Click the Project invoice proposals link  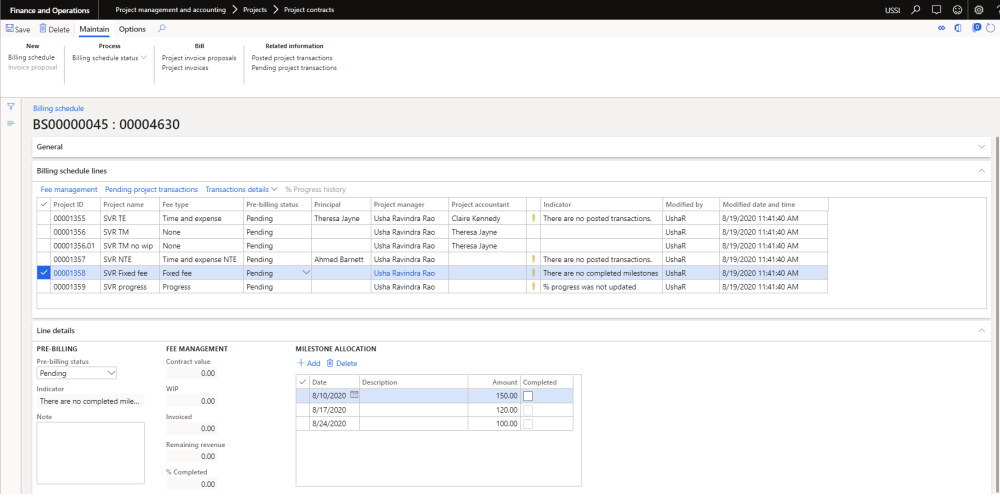pyautogui.click(x=199, y=58)
